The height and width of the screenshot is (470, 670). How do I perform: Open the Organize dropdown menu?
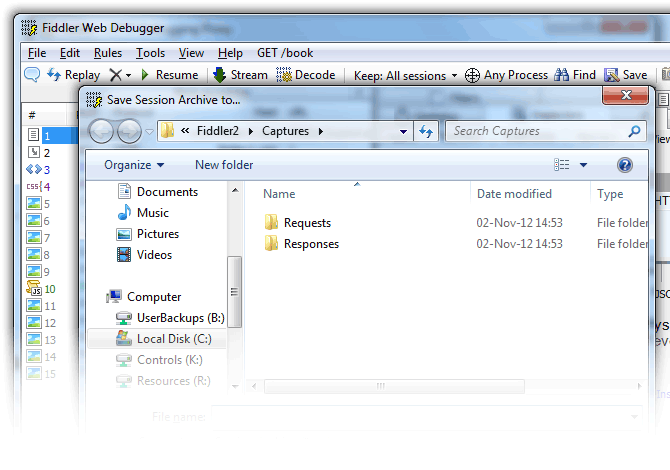[x=134, y=165]
